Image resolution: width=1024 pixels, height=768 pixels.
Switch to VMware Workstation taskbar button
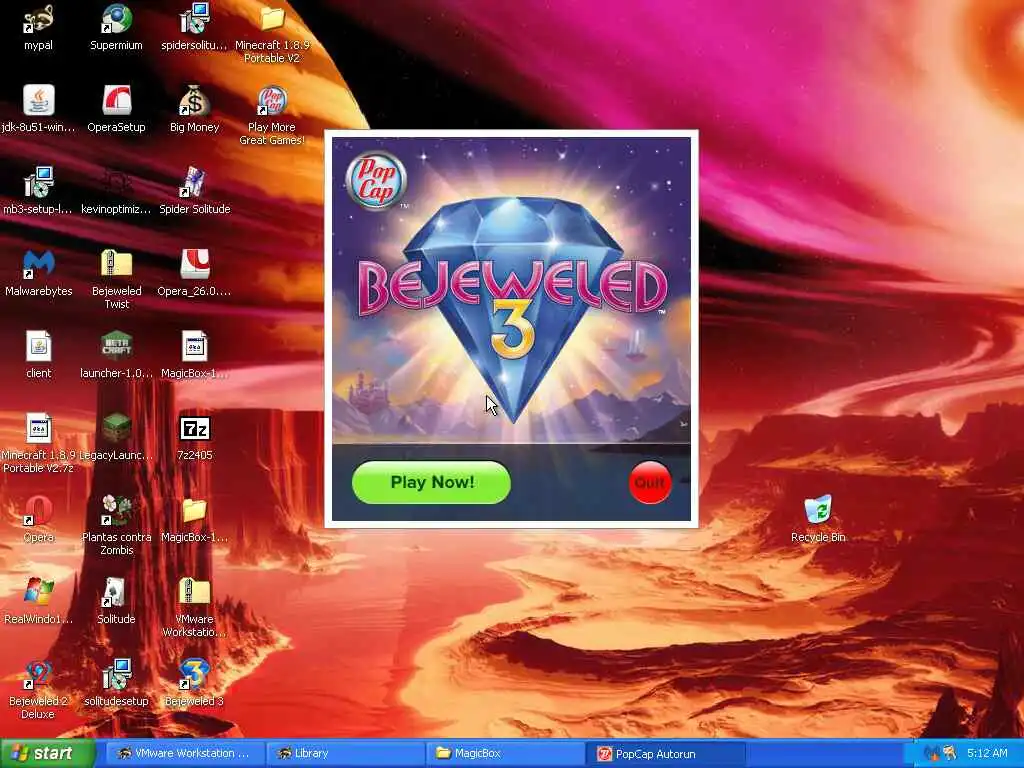184,754
